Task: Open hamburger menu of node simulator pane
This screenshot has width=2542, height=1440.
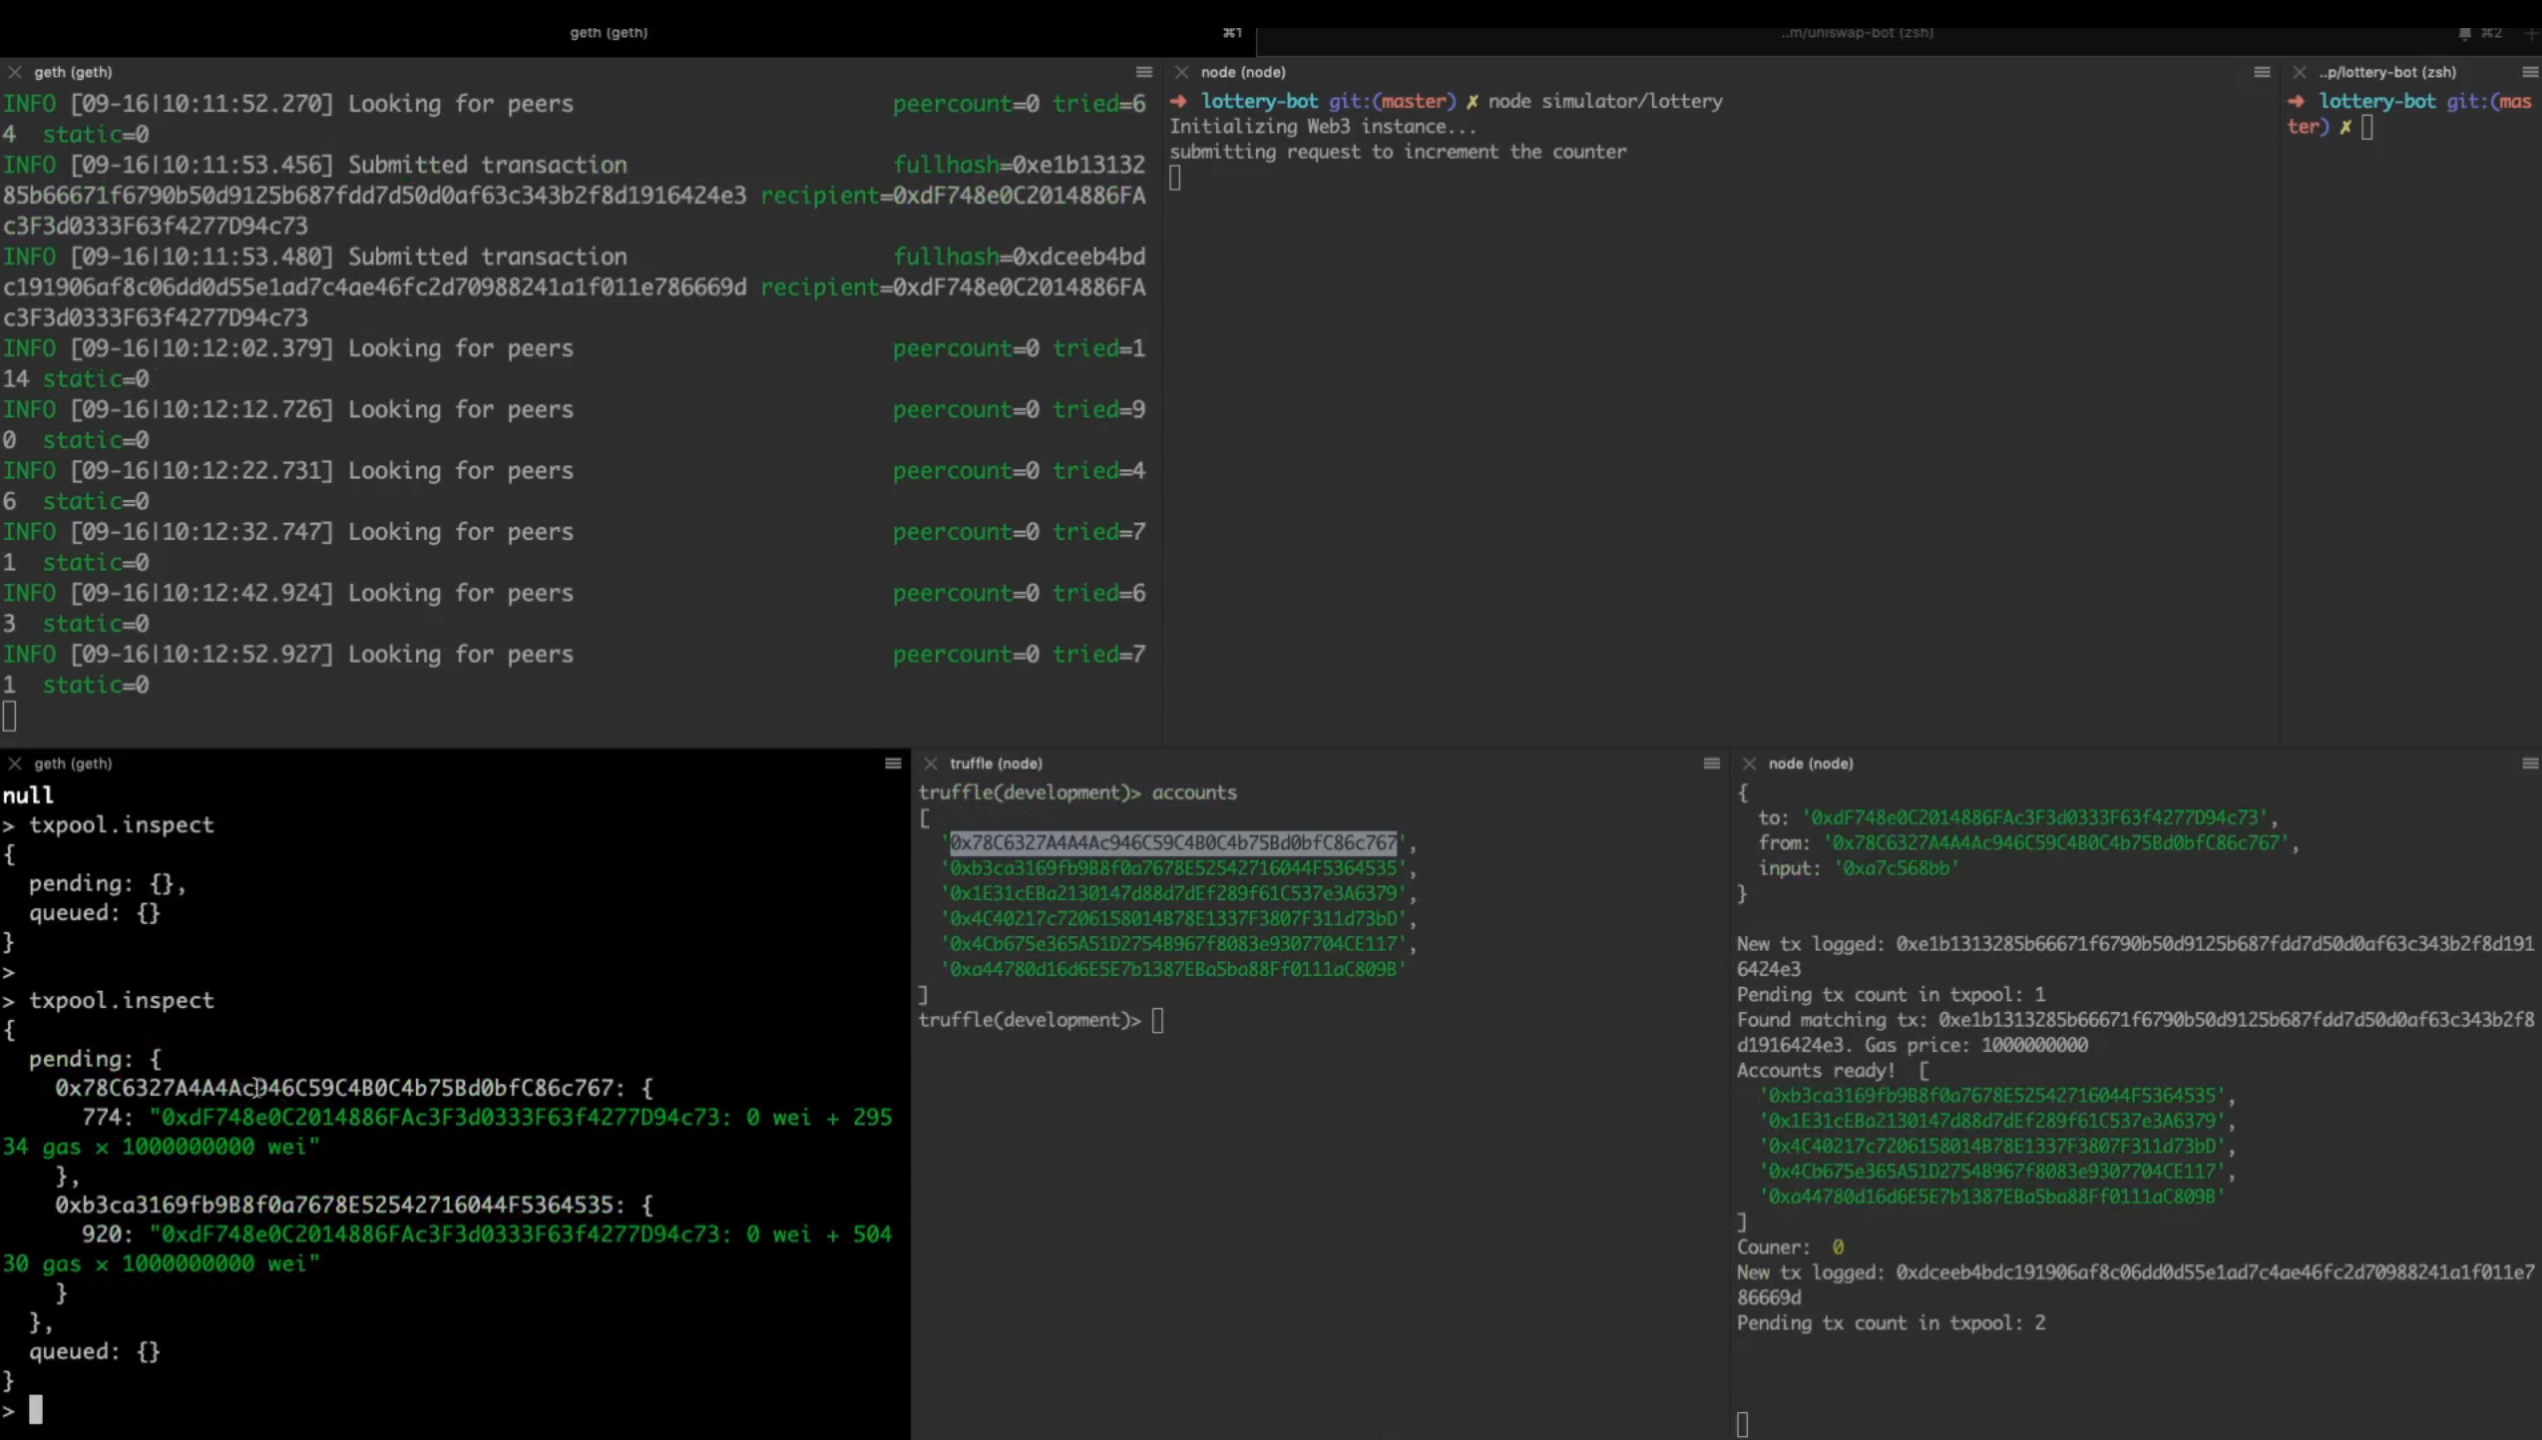Action: [2261, 72]
